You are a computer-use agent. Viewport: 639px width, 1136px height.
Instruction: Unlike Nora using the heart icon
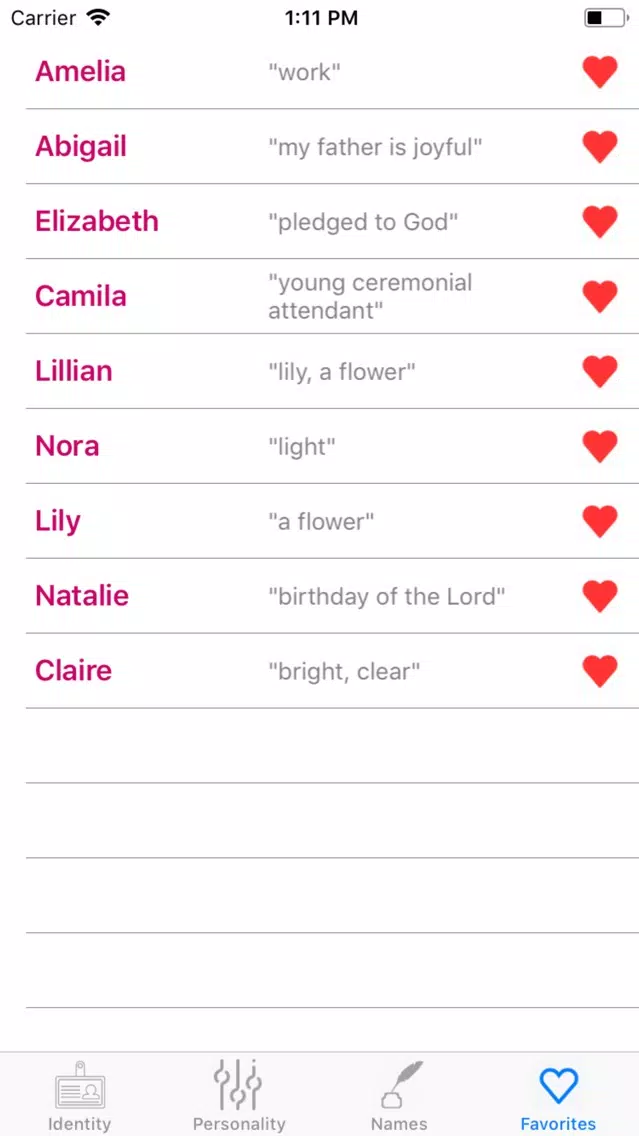(x=600, y=446)
